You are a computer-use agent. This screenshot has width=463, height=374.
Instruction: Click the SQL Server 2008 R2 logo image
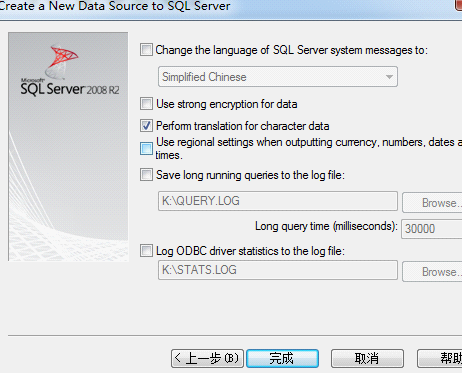point(68,147)
